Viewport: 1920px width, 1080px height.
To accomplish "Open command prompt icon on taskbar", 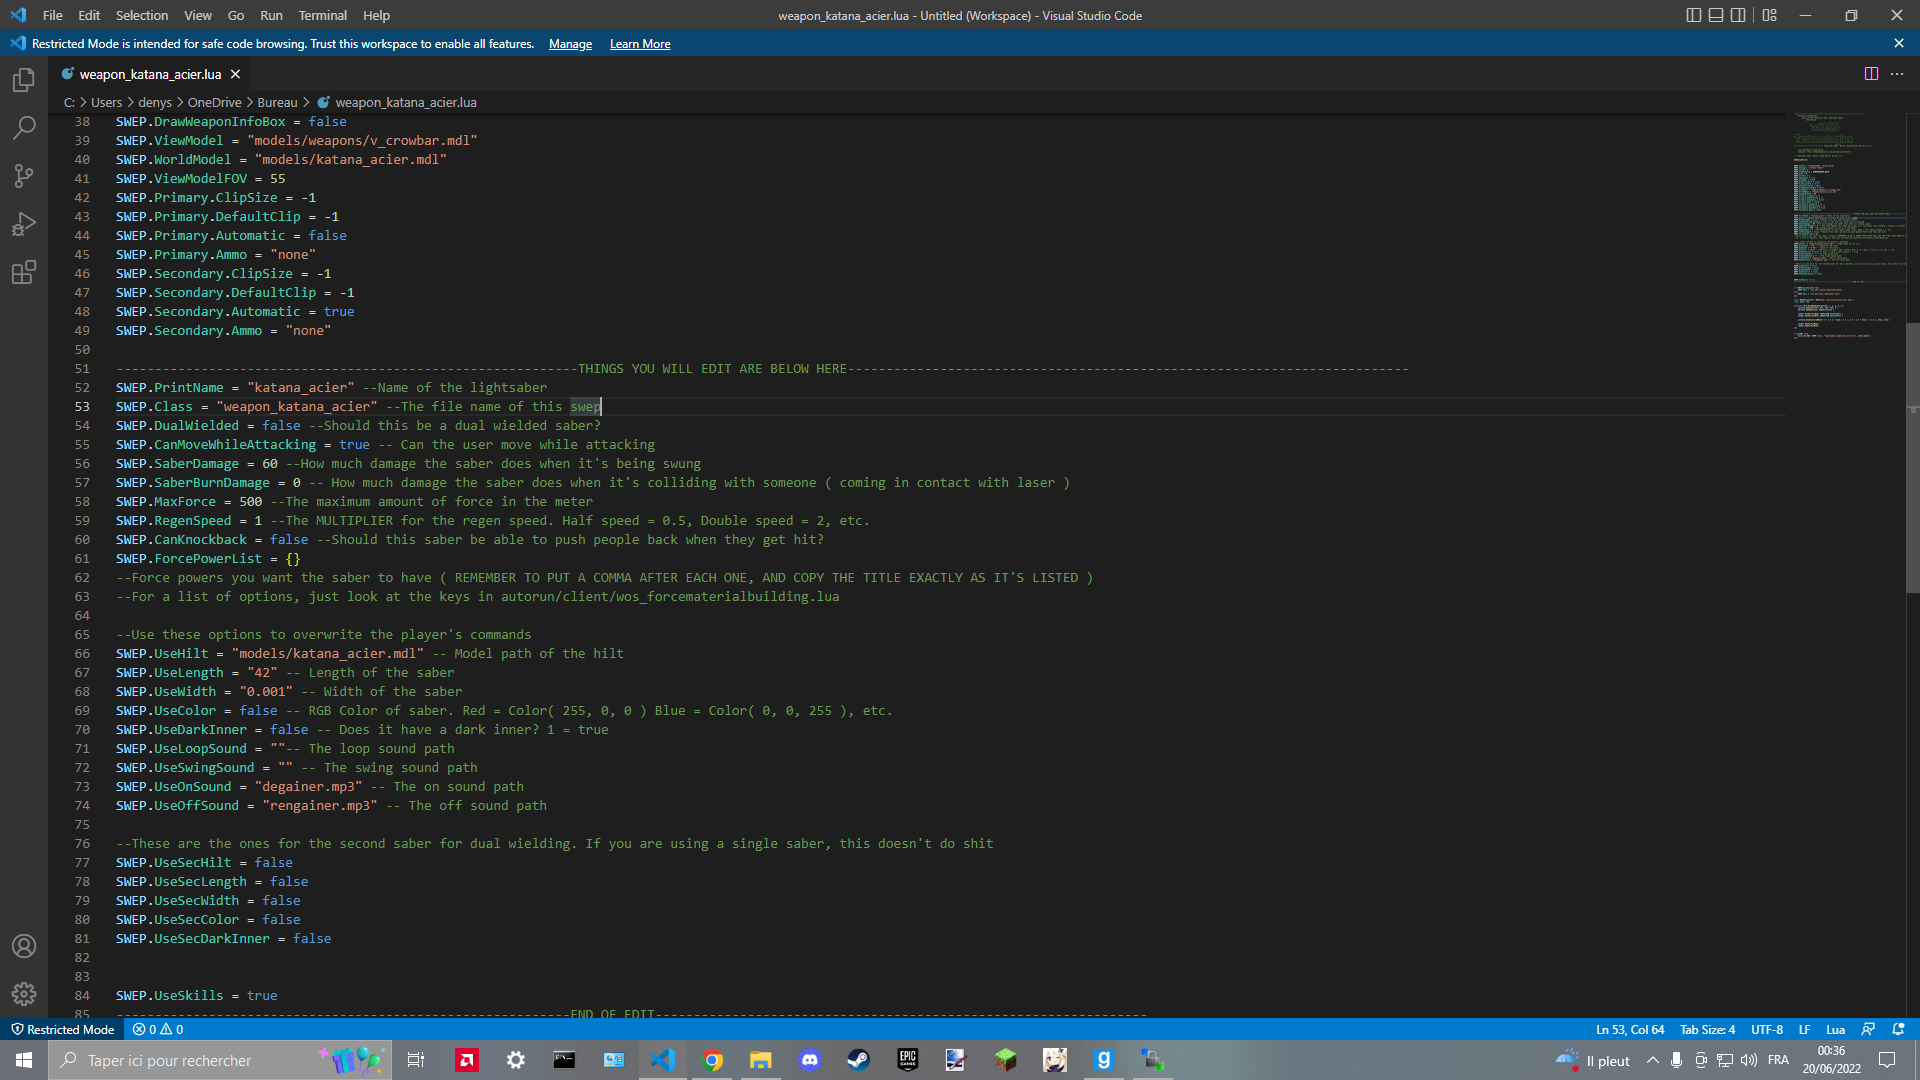I will click(565, 1060).
